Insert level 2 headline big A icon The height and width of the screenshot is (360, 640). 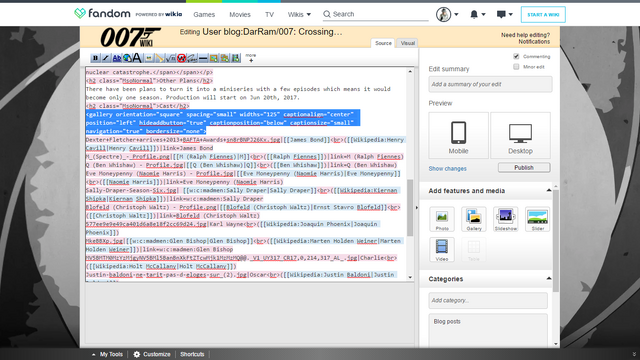[x=138, y=58]
